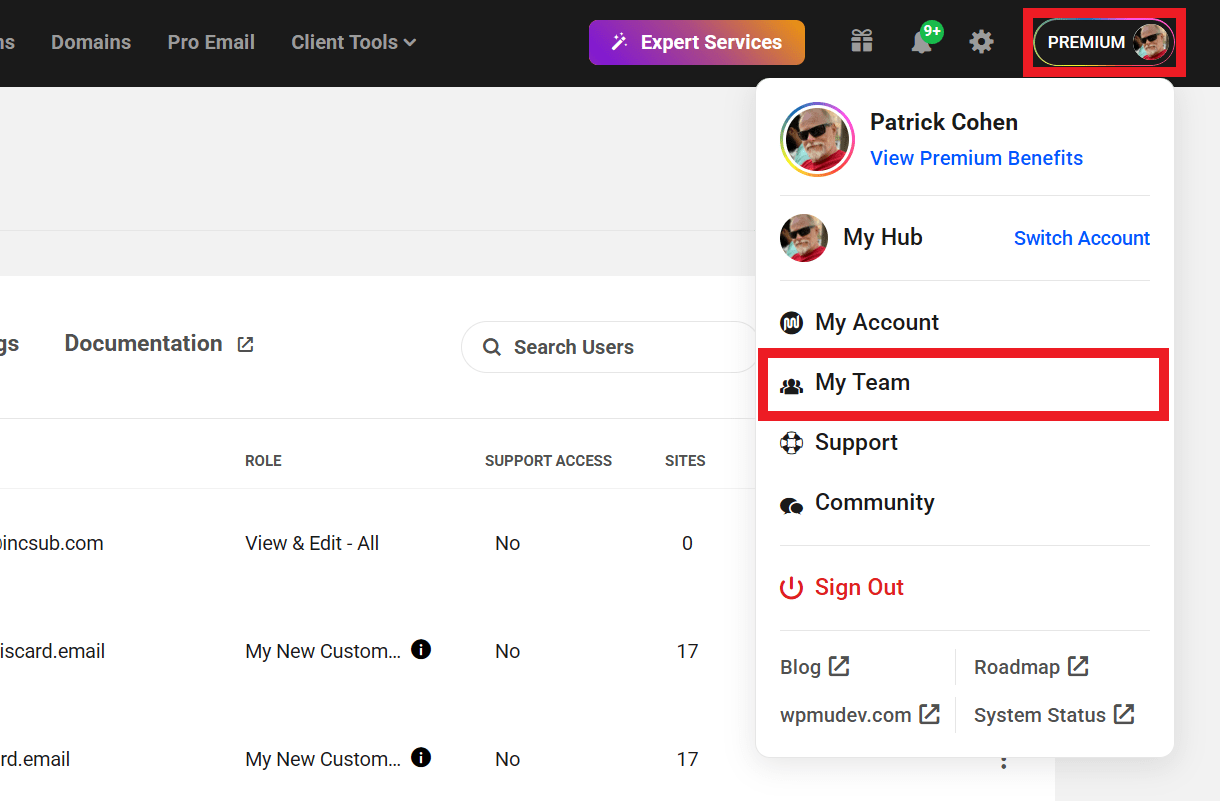This screenshot has width=1220, height=801.
Task: Open the settings gear icon
Action: point(981,42)
